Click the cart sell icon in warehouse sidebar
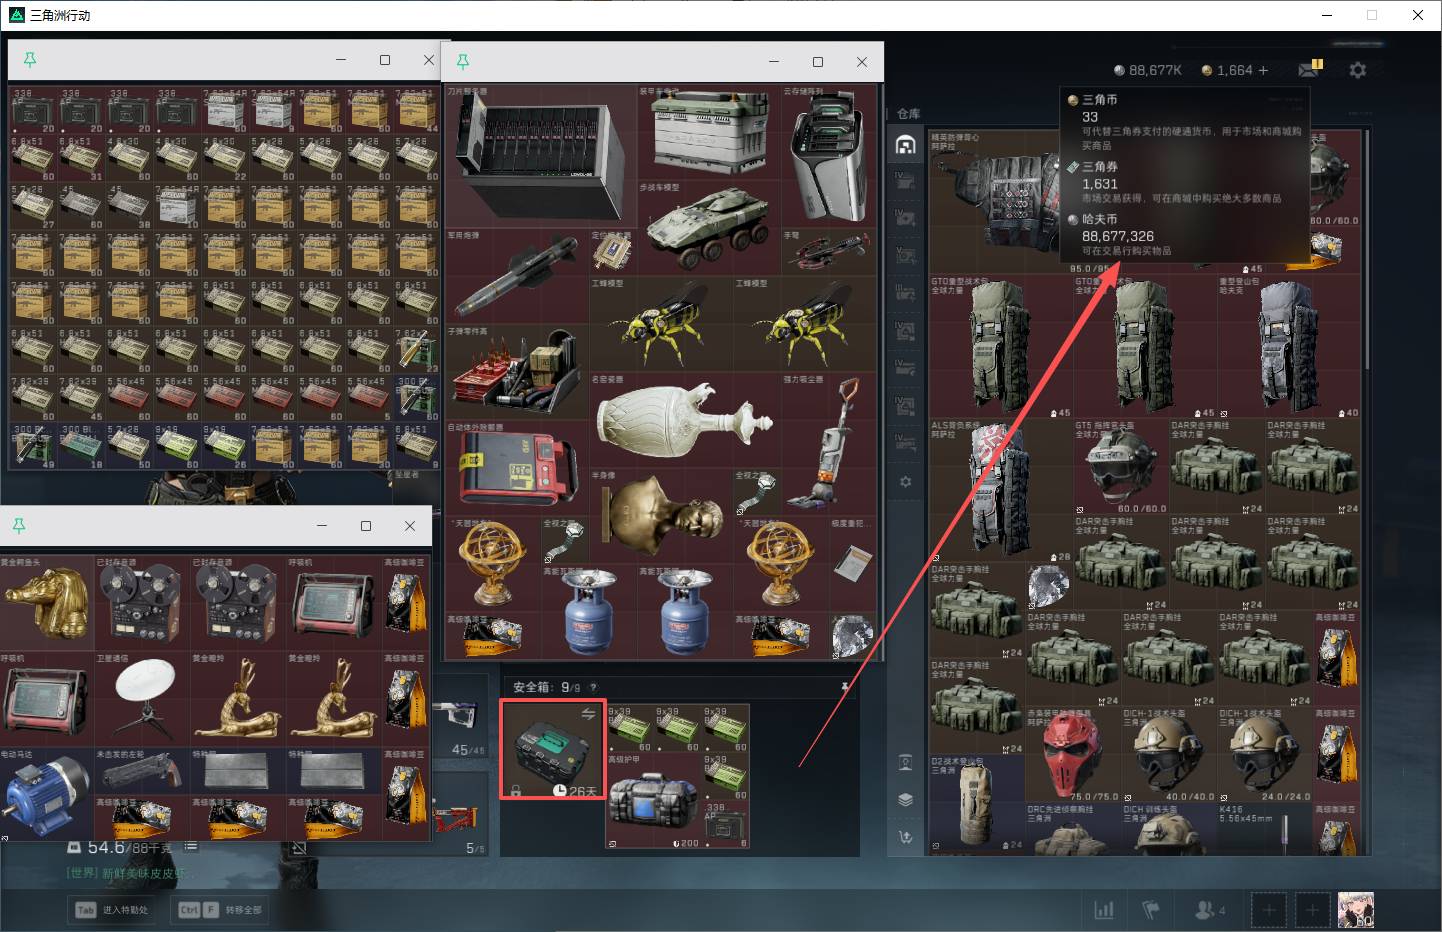 (x=905, y=837)
